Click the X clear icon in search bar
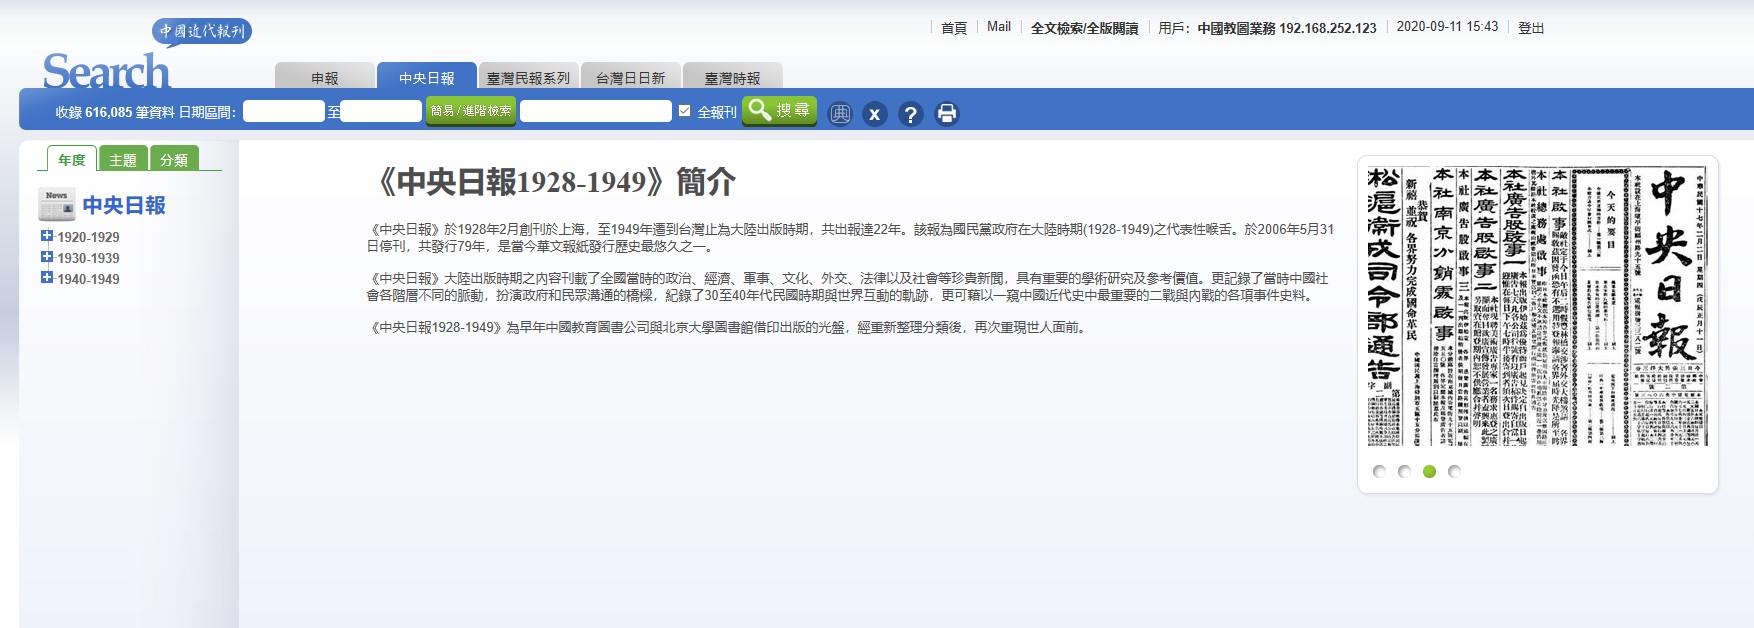 point(874,114)
